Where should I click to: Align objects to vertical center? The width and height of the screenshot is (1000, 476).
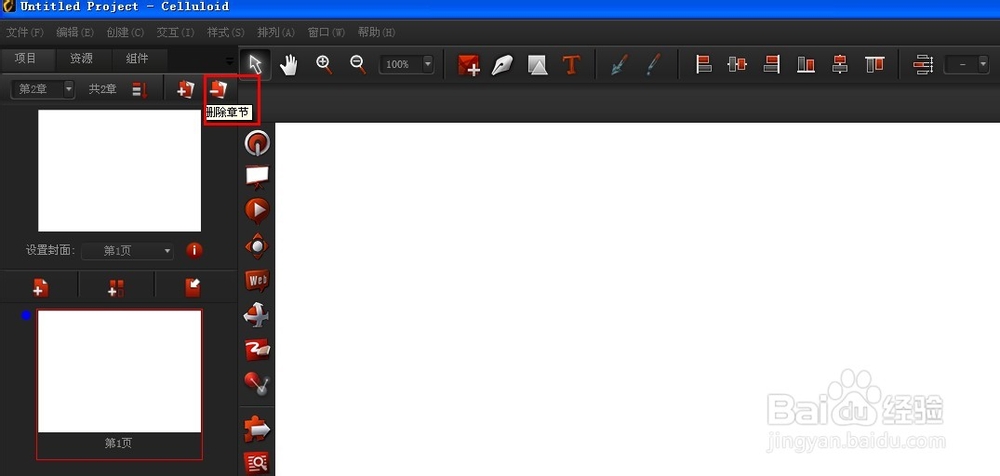tap(840, 64)
